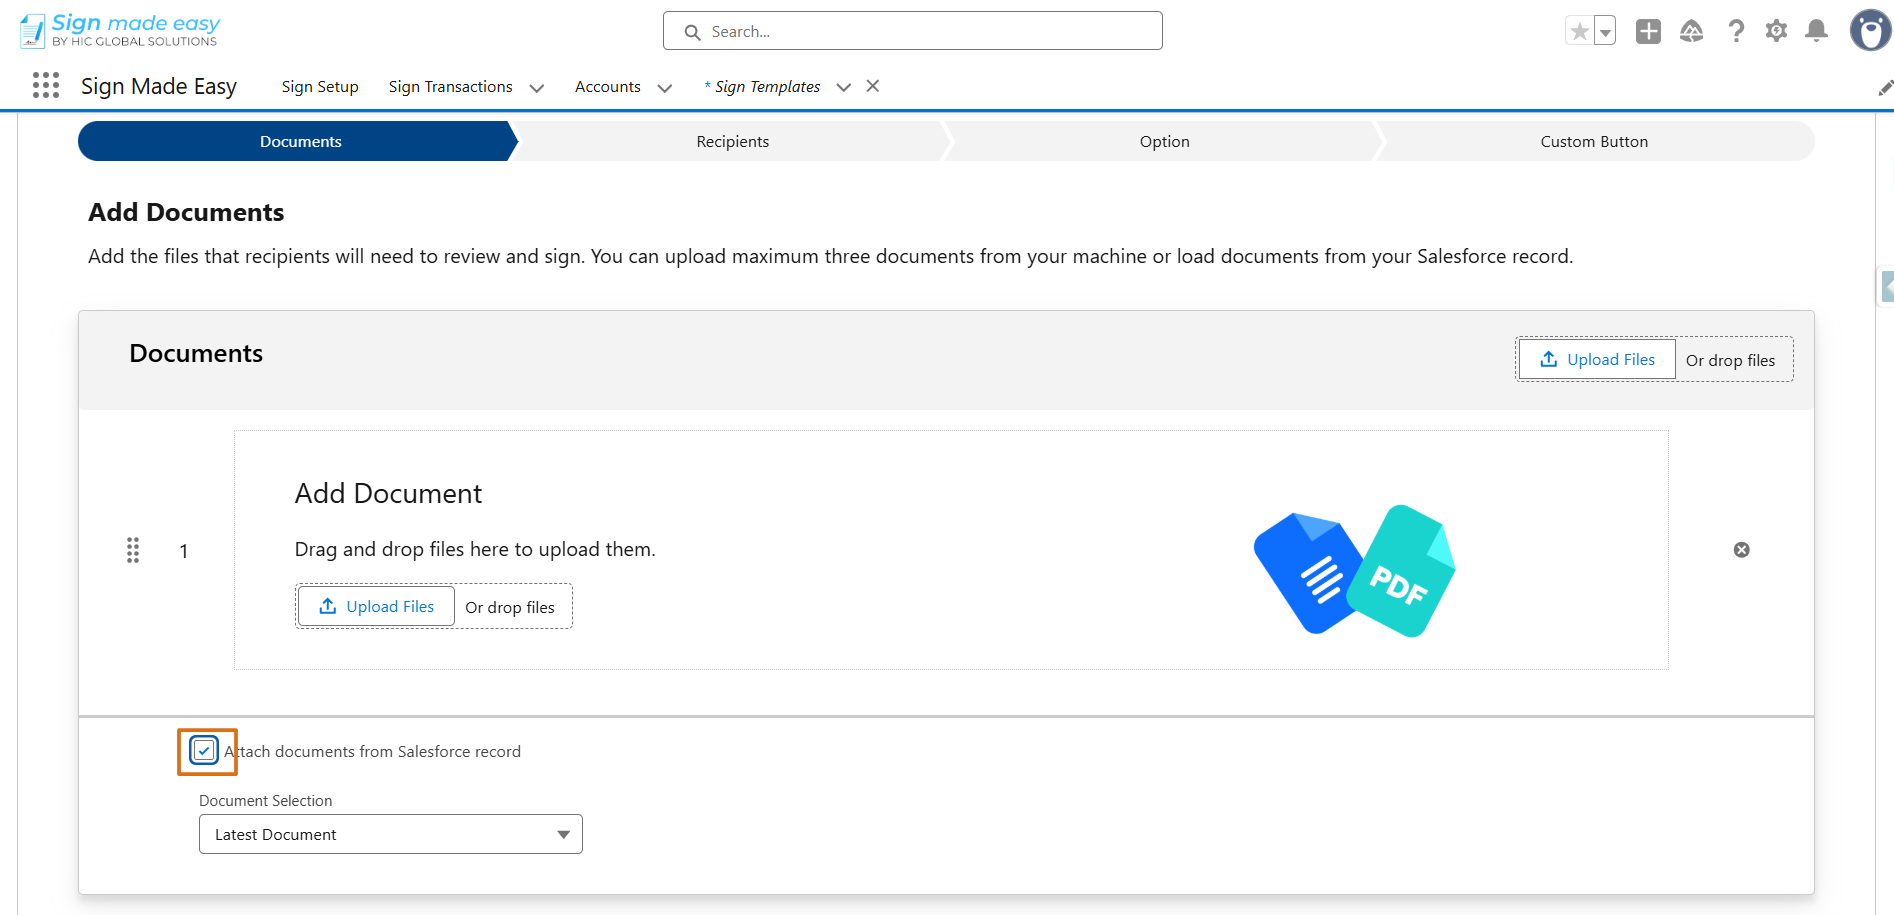The image size is (1894, 915).
Task: Open the notifications bell
Action: 1816,31
